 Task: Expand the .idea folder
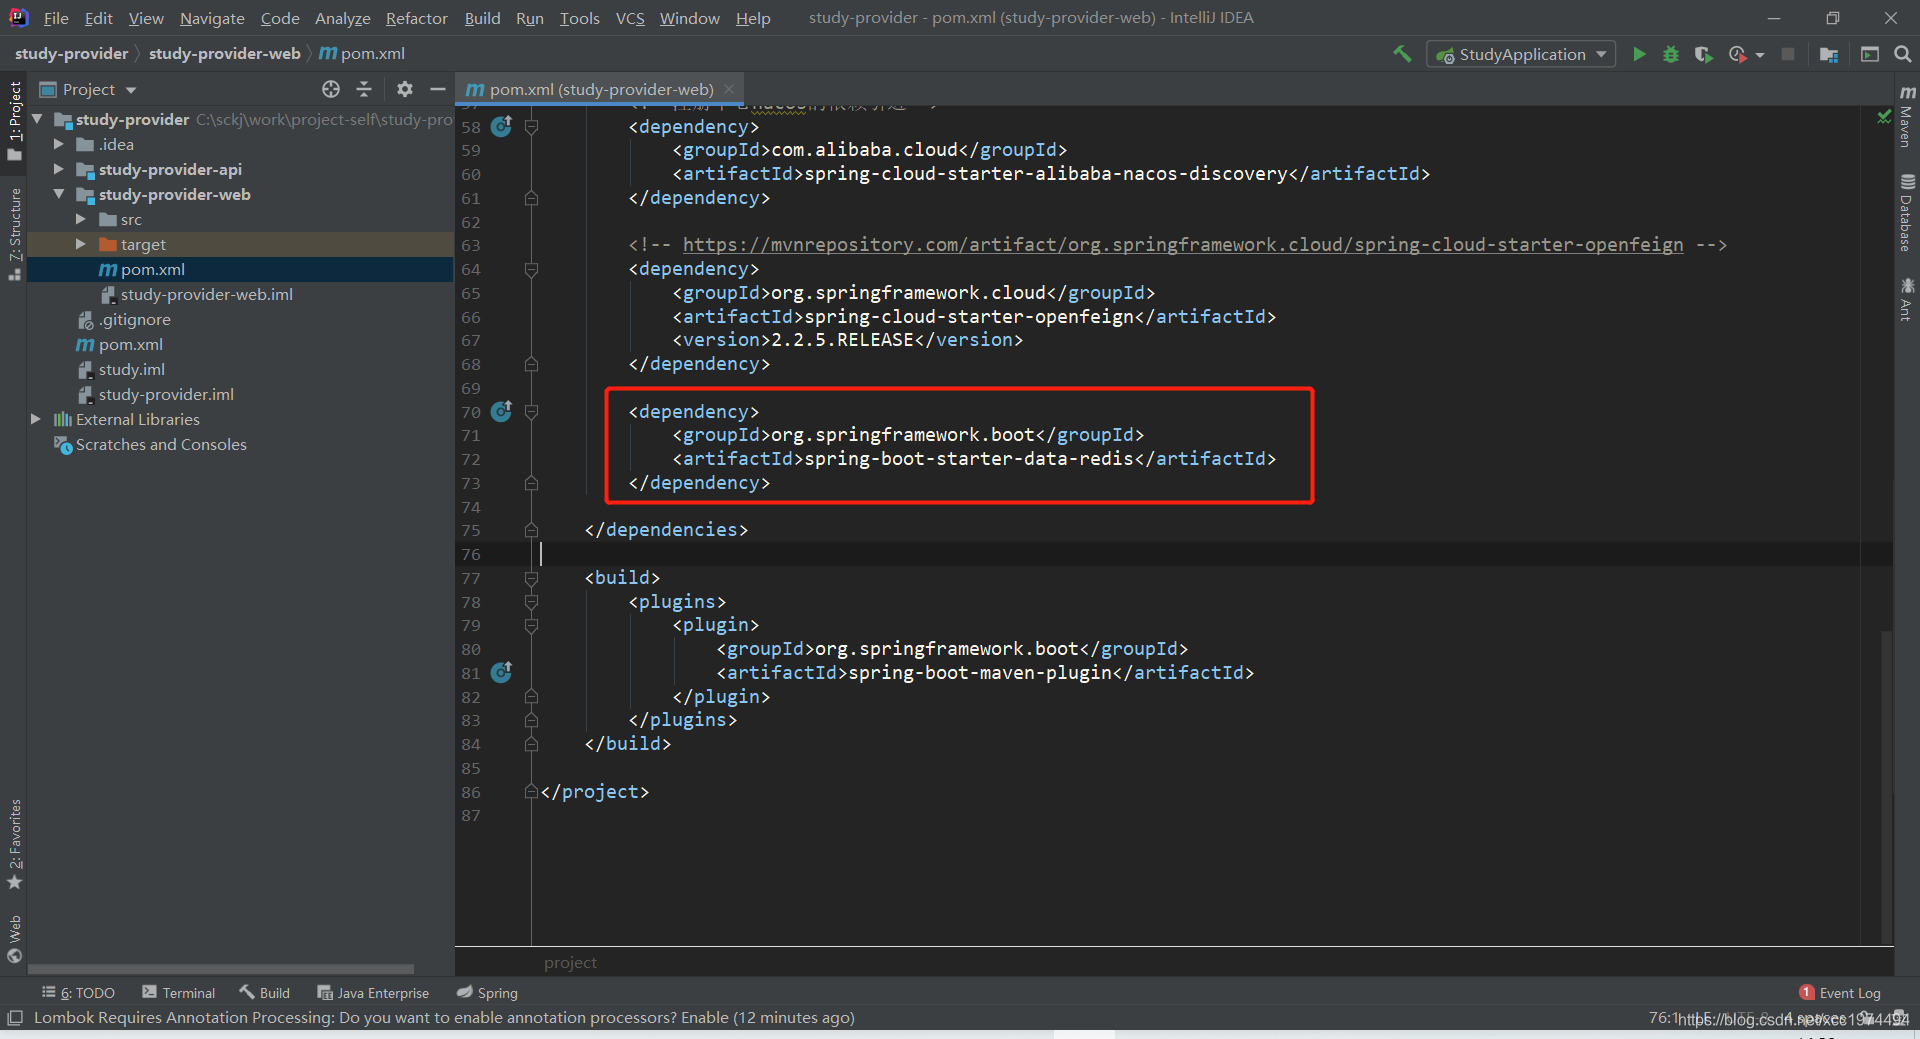[59, 144]
